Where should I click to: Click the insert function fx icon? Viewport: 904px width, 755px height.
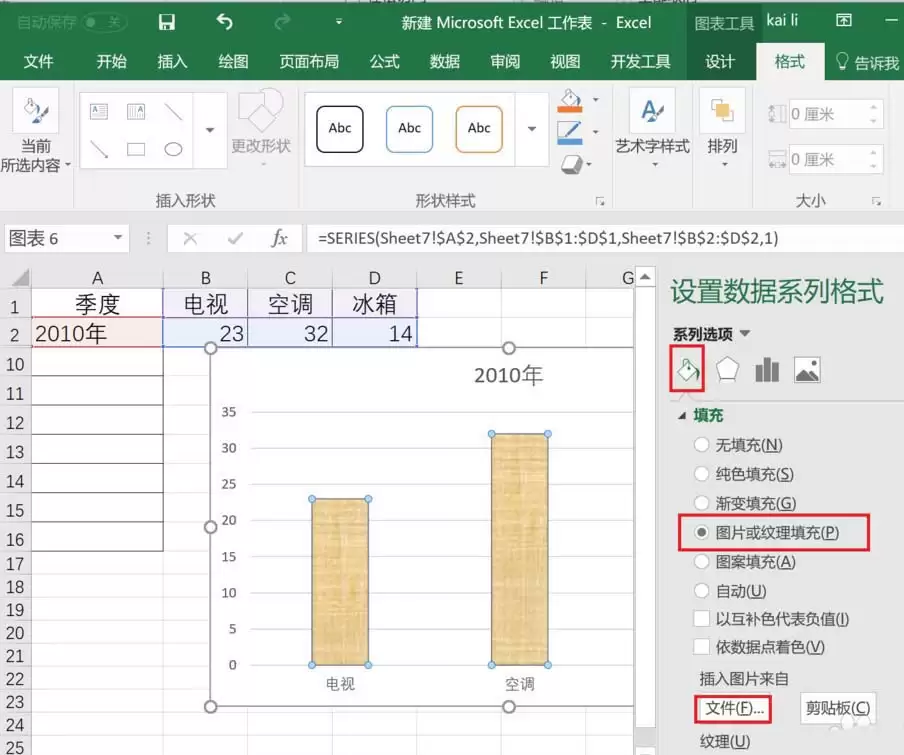(279, 238)
